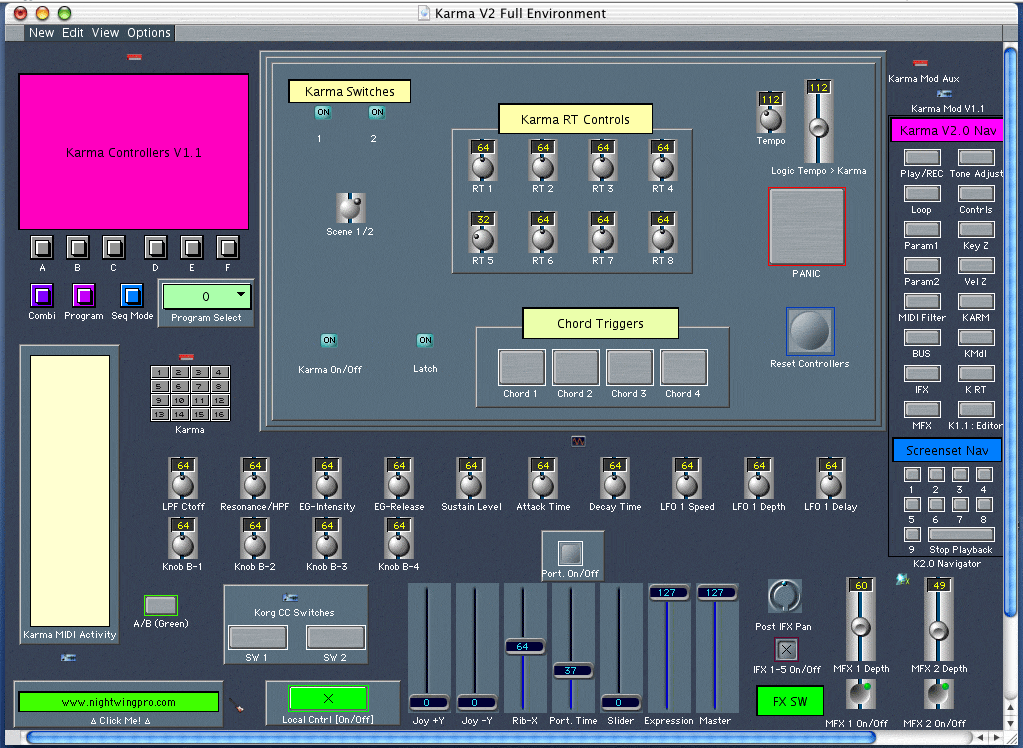Screen dimensions: 1023x748
Task: Open the Program Select dropdown
Action: click(x=241, y=296)
